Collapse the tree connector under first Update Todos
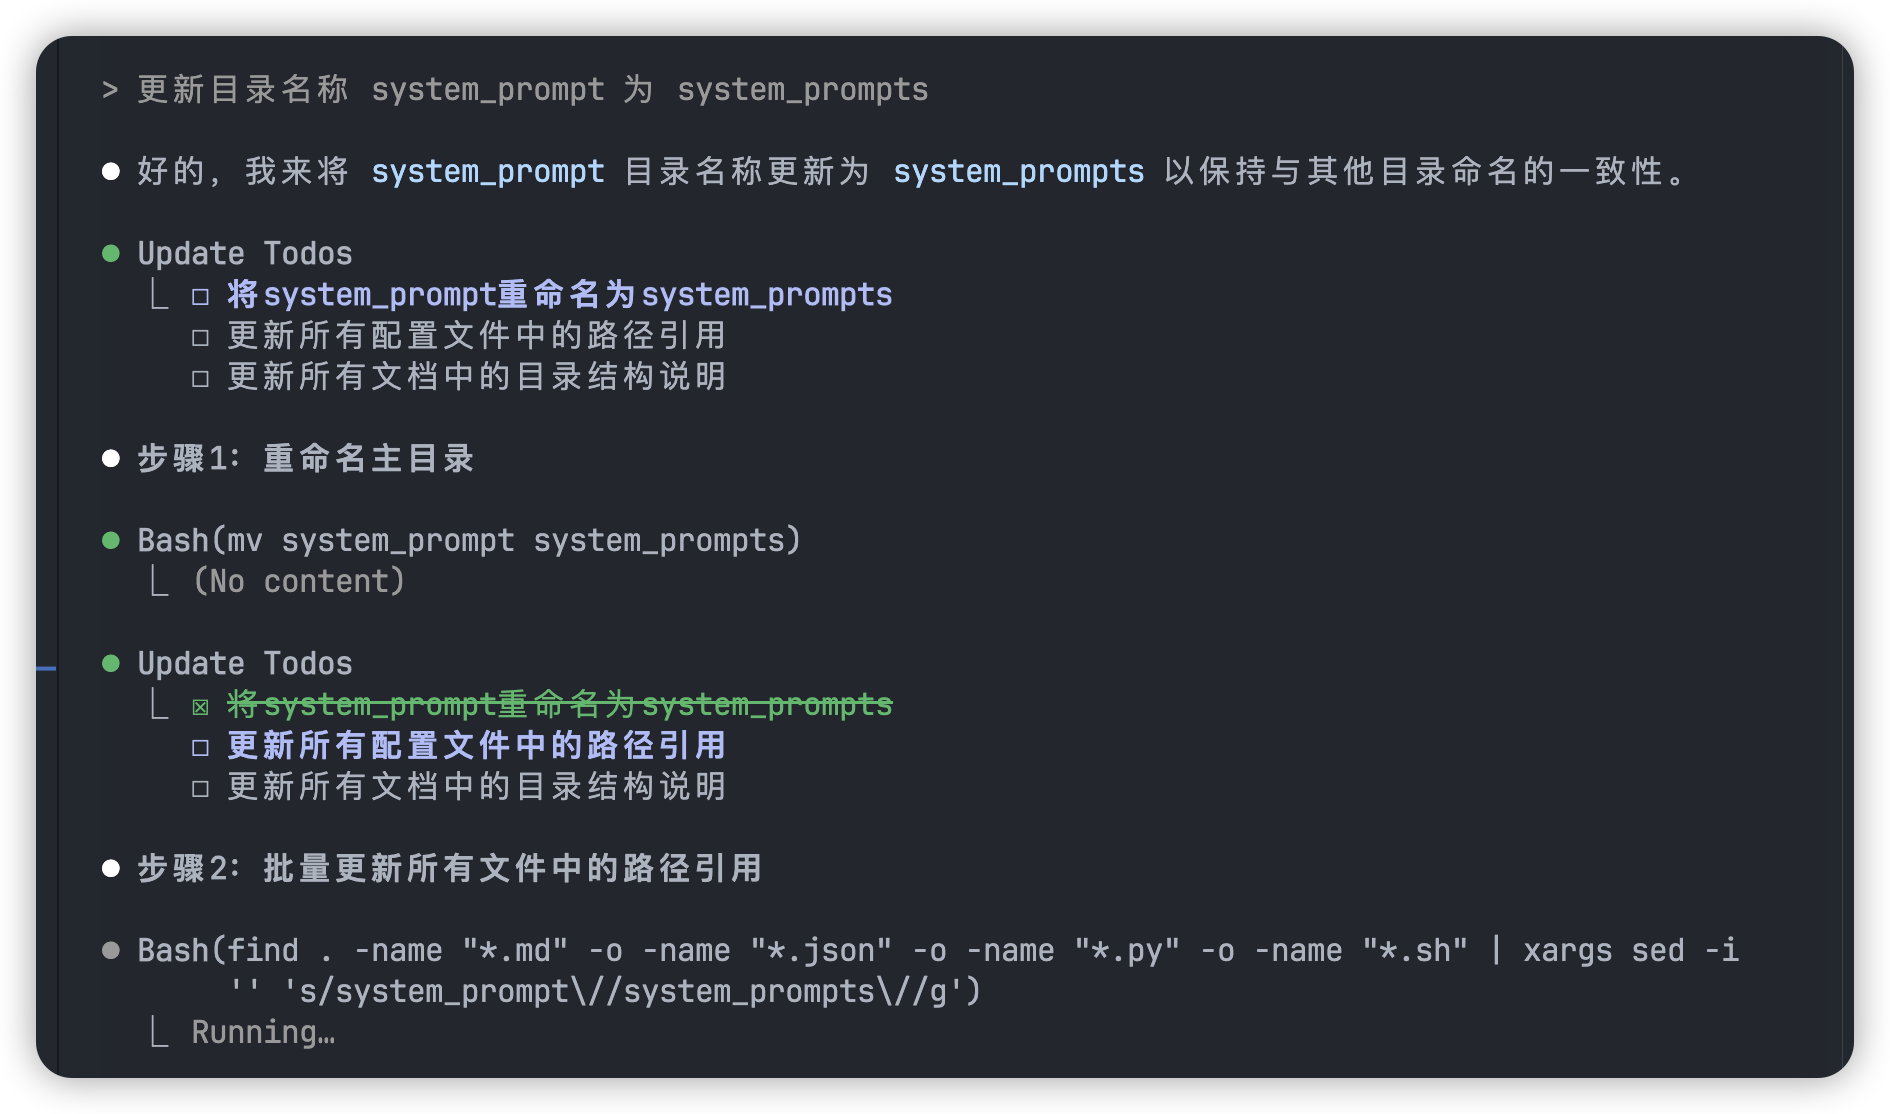1890x1114 pixels. tap(158, 294)
